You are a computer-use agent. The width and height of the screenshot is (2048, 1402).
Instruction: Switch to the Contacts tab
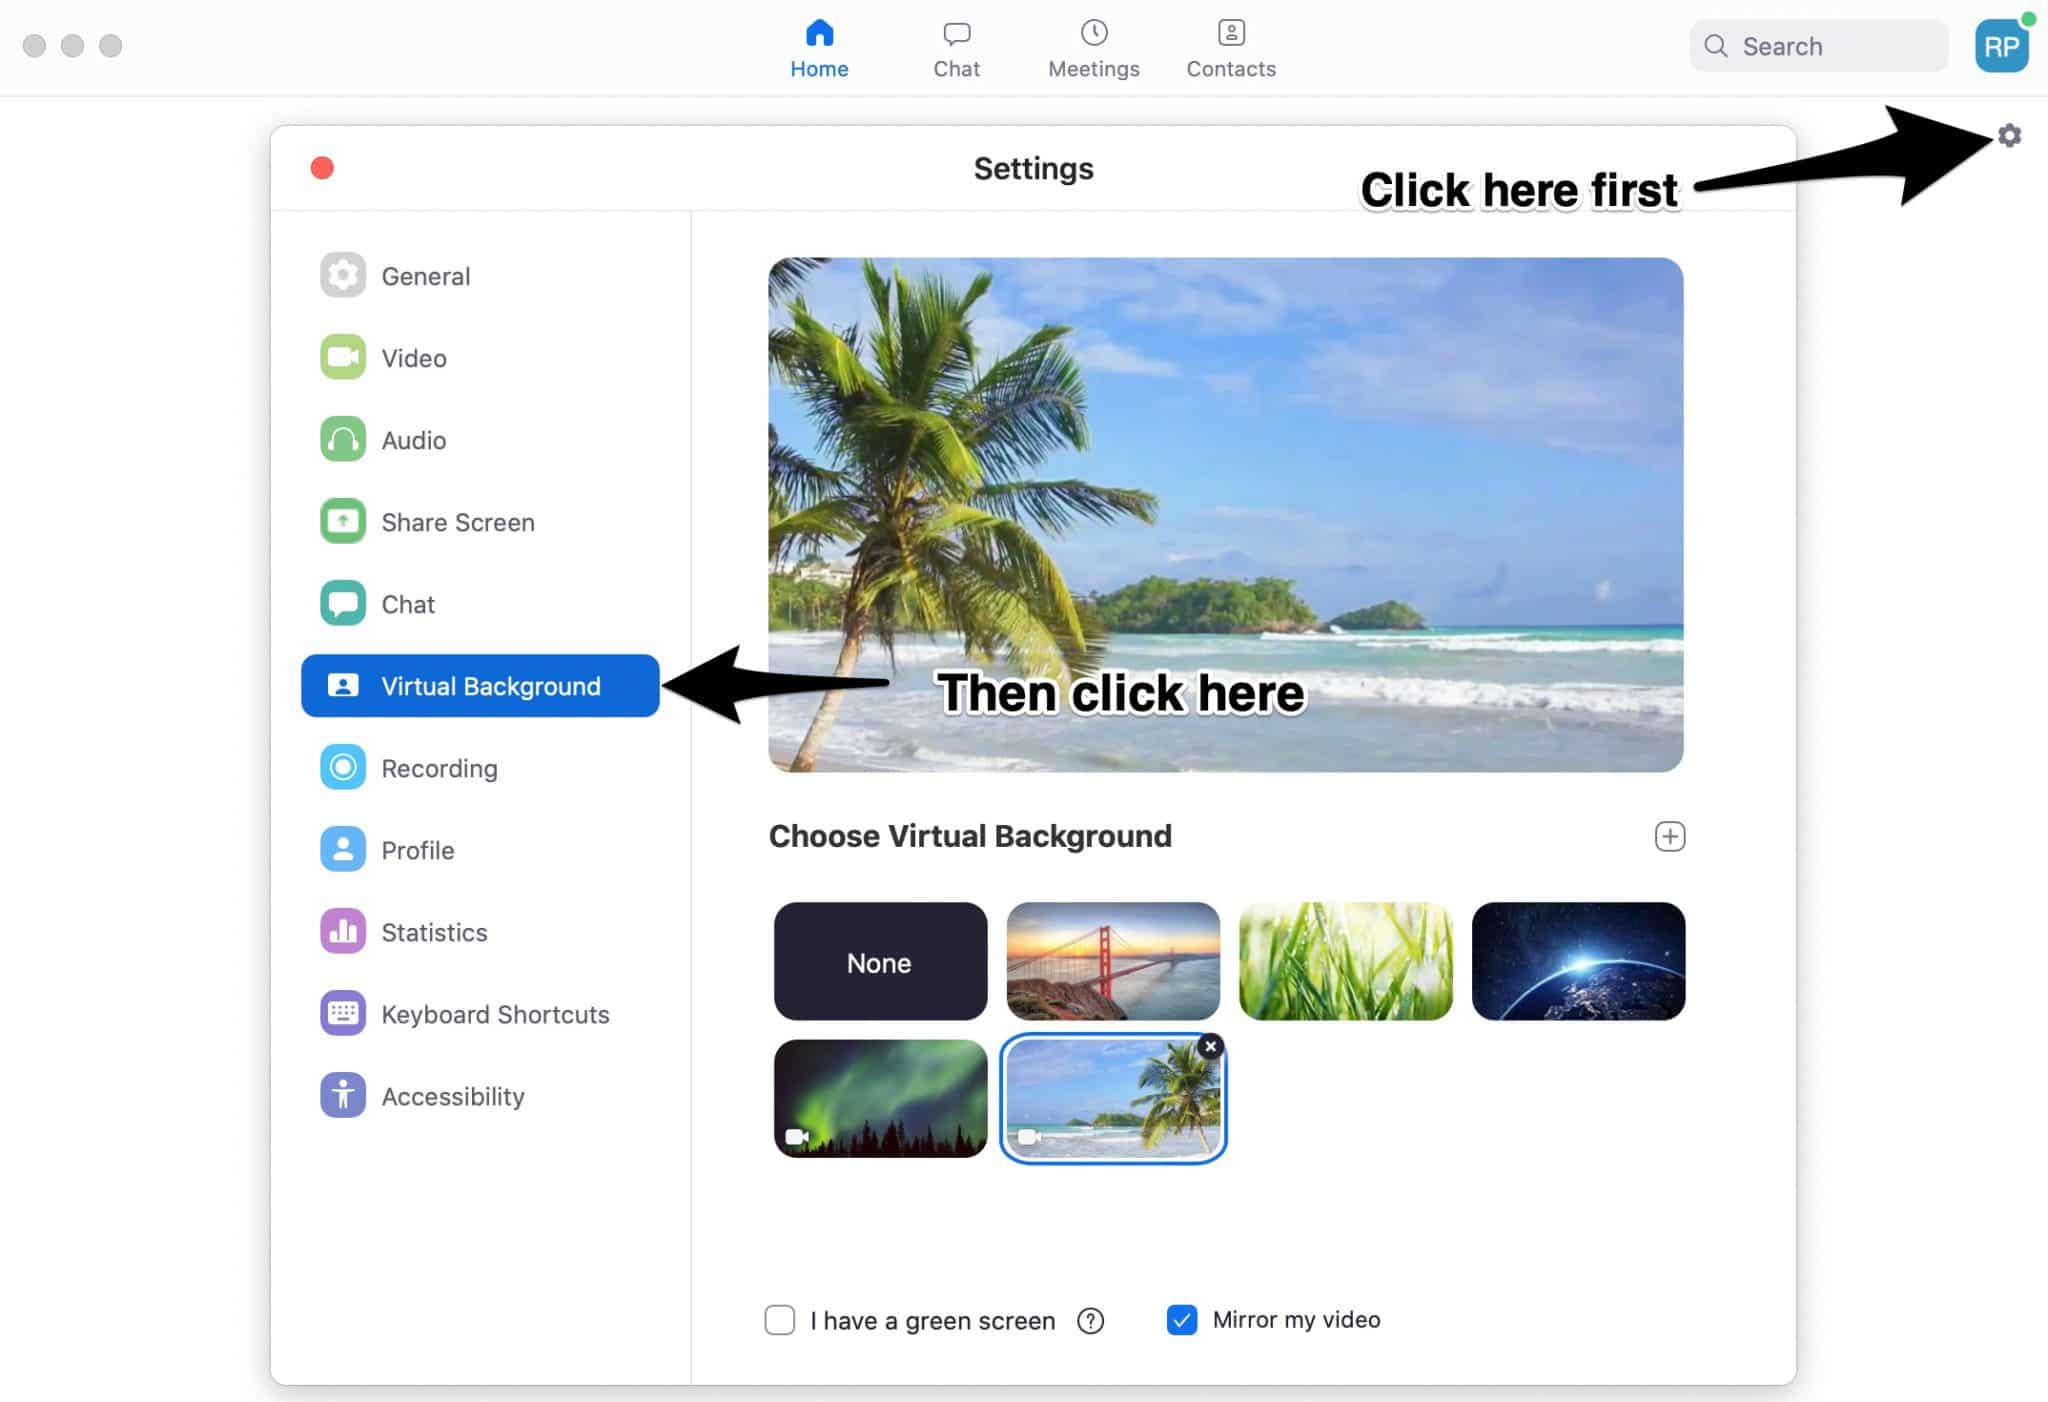click(1229, 47)
